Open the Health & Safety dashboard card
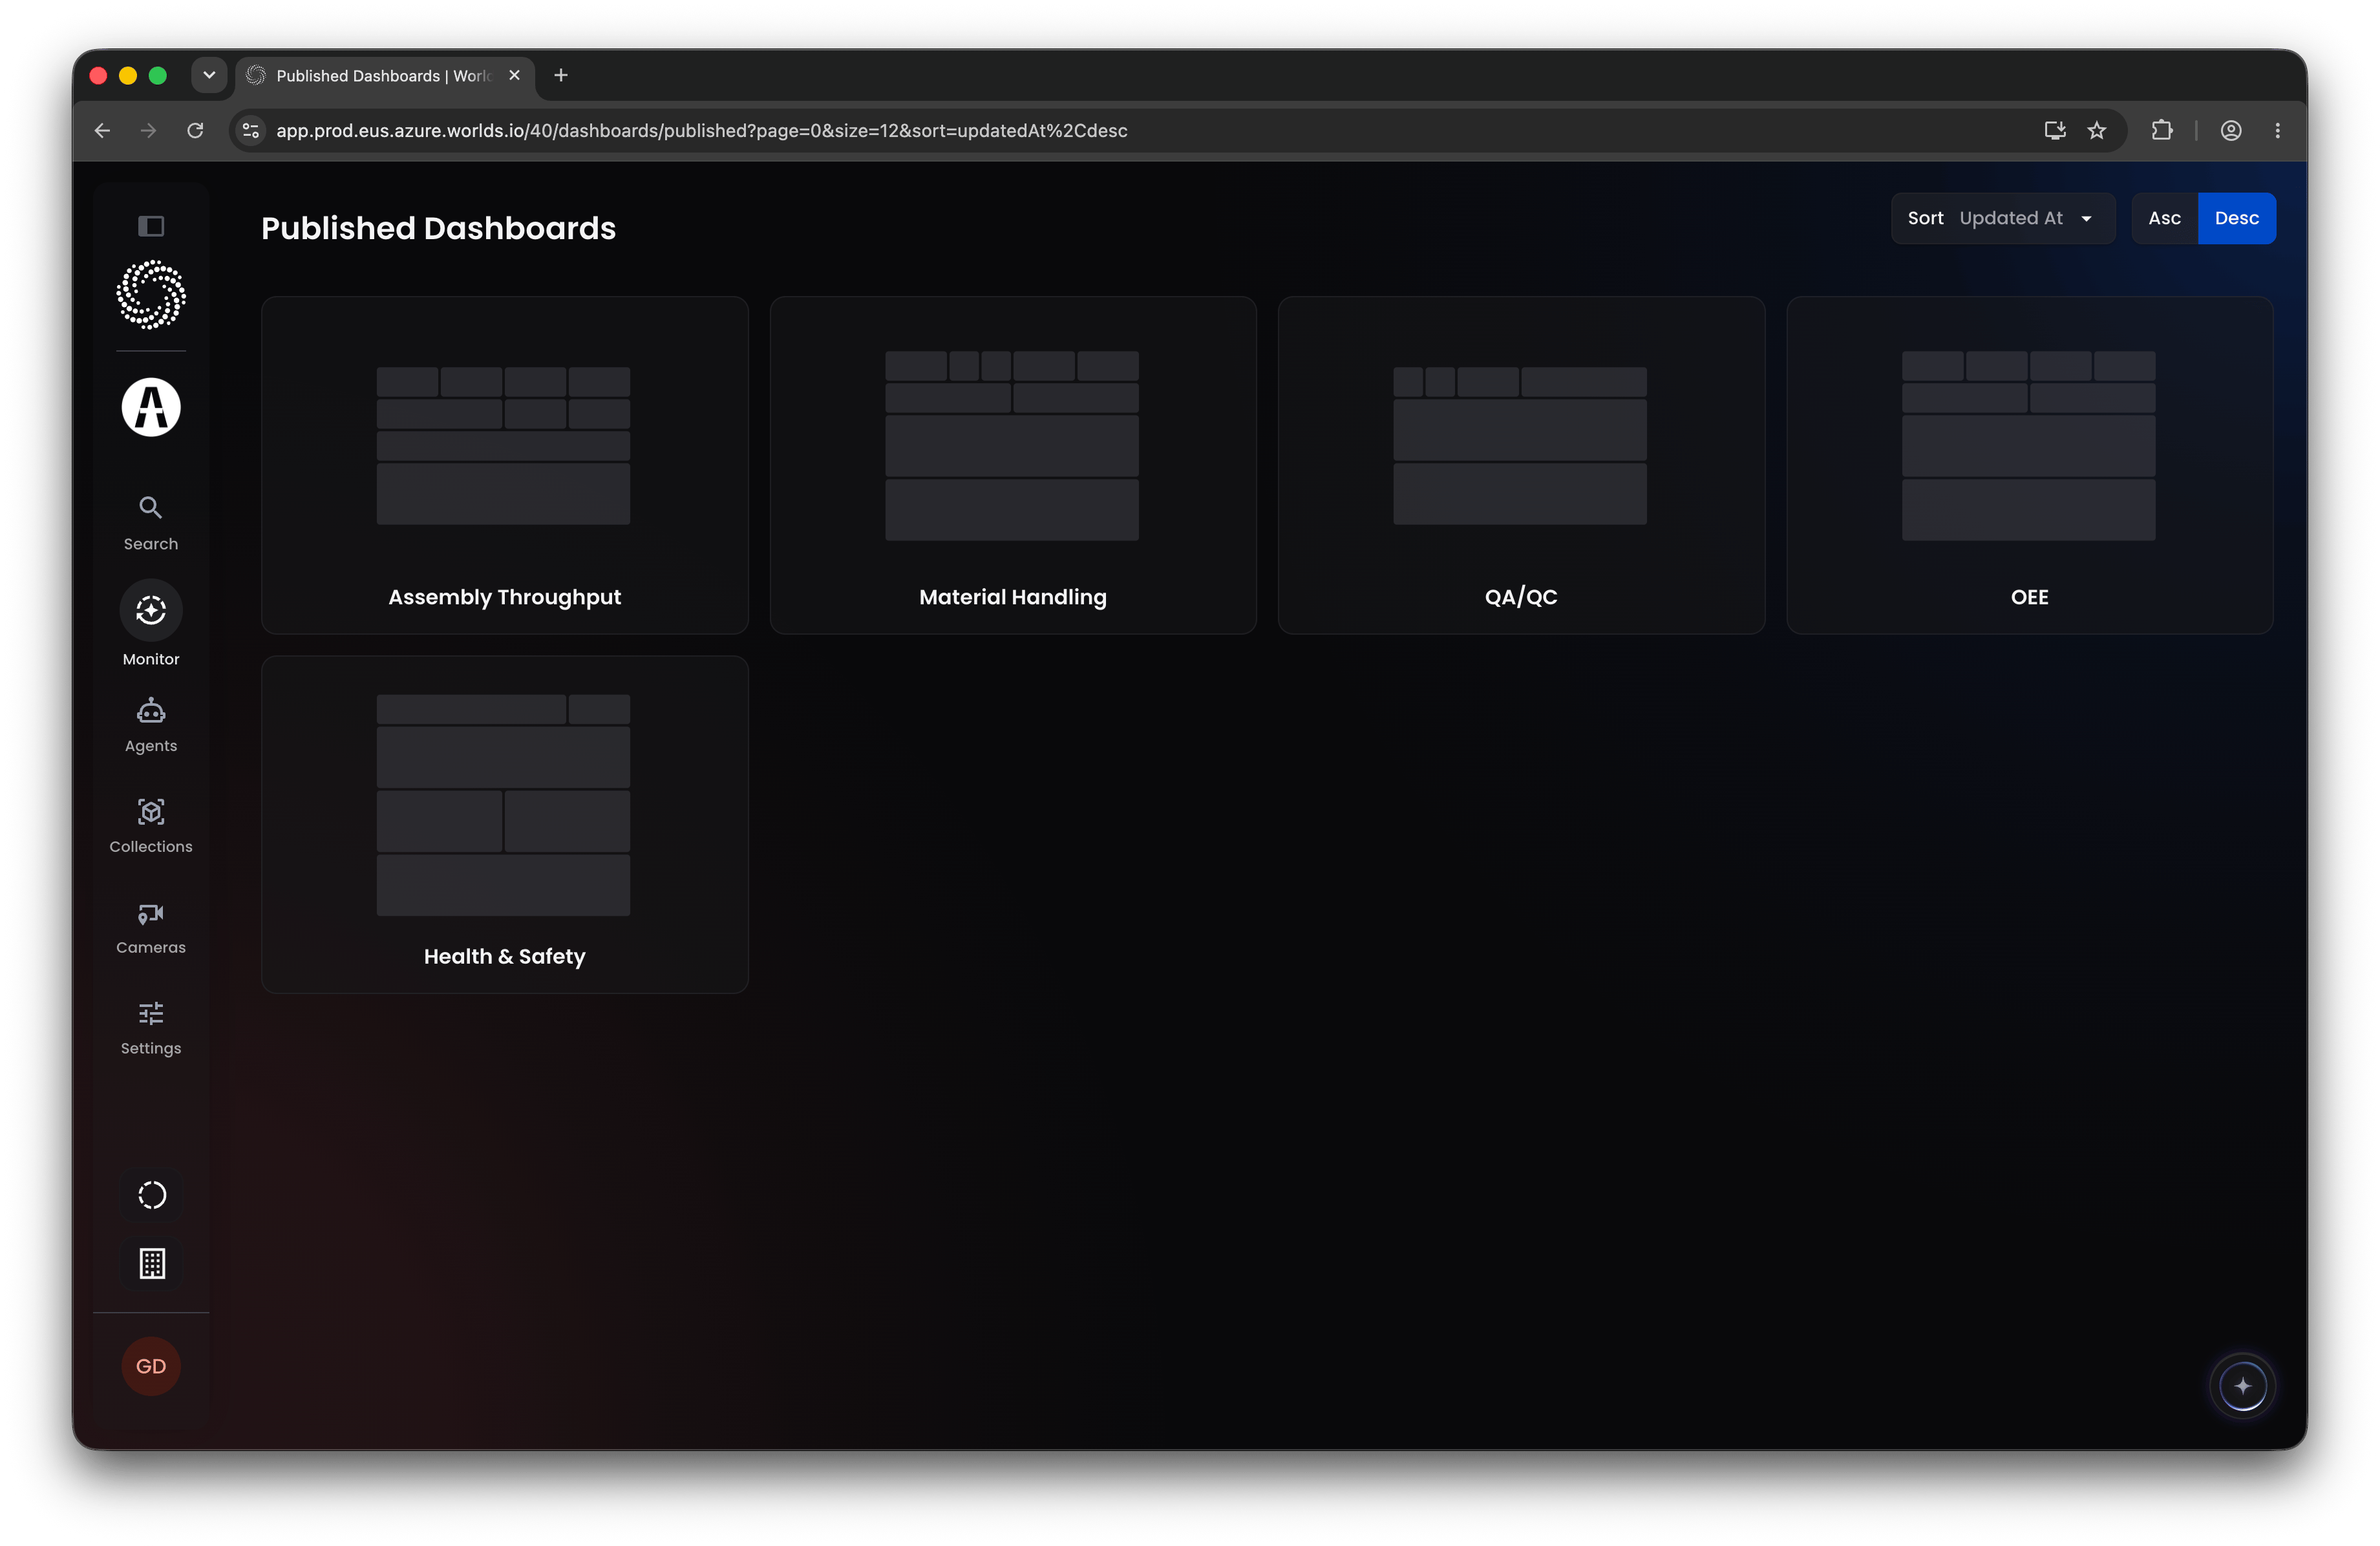This screenshot has width=2380, height=1546. click(x=504, y=824)
